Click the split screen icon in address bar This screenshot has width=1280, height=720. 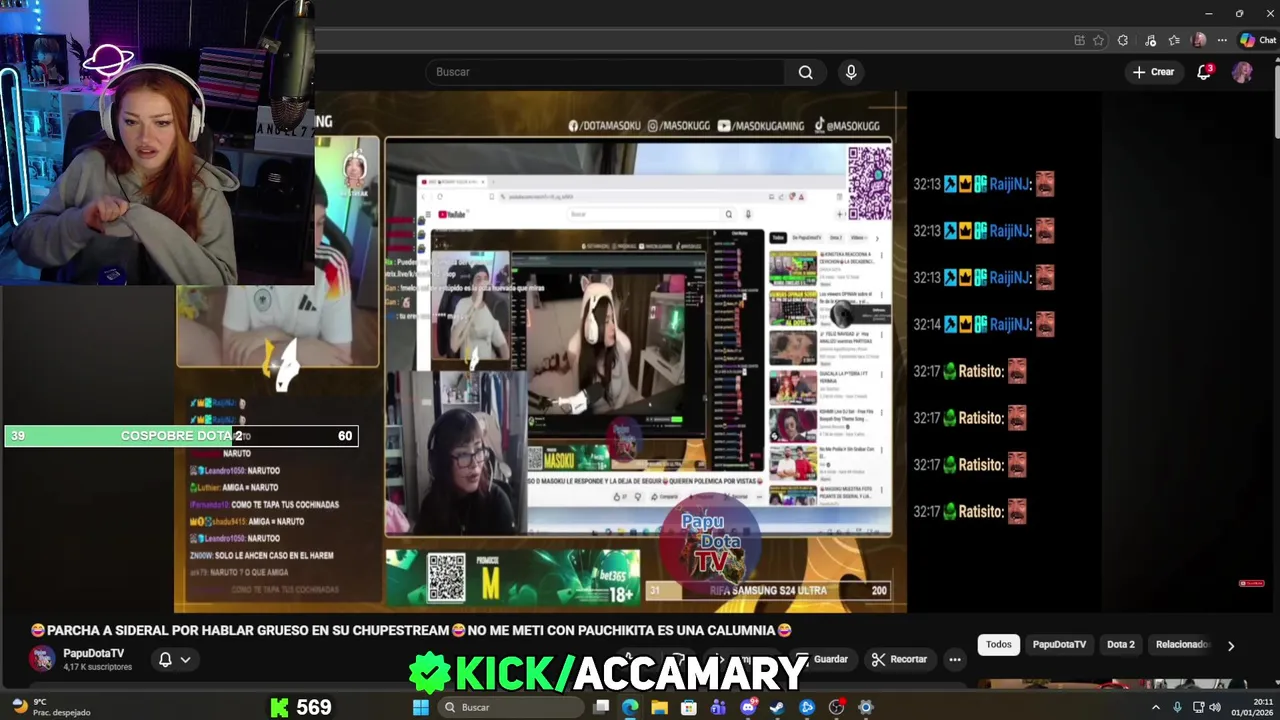pos(1079,40)
